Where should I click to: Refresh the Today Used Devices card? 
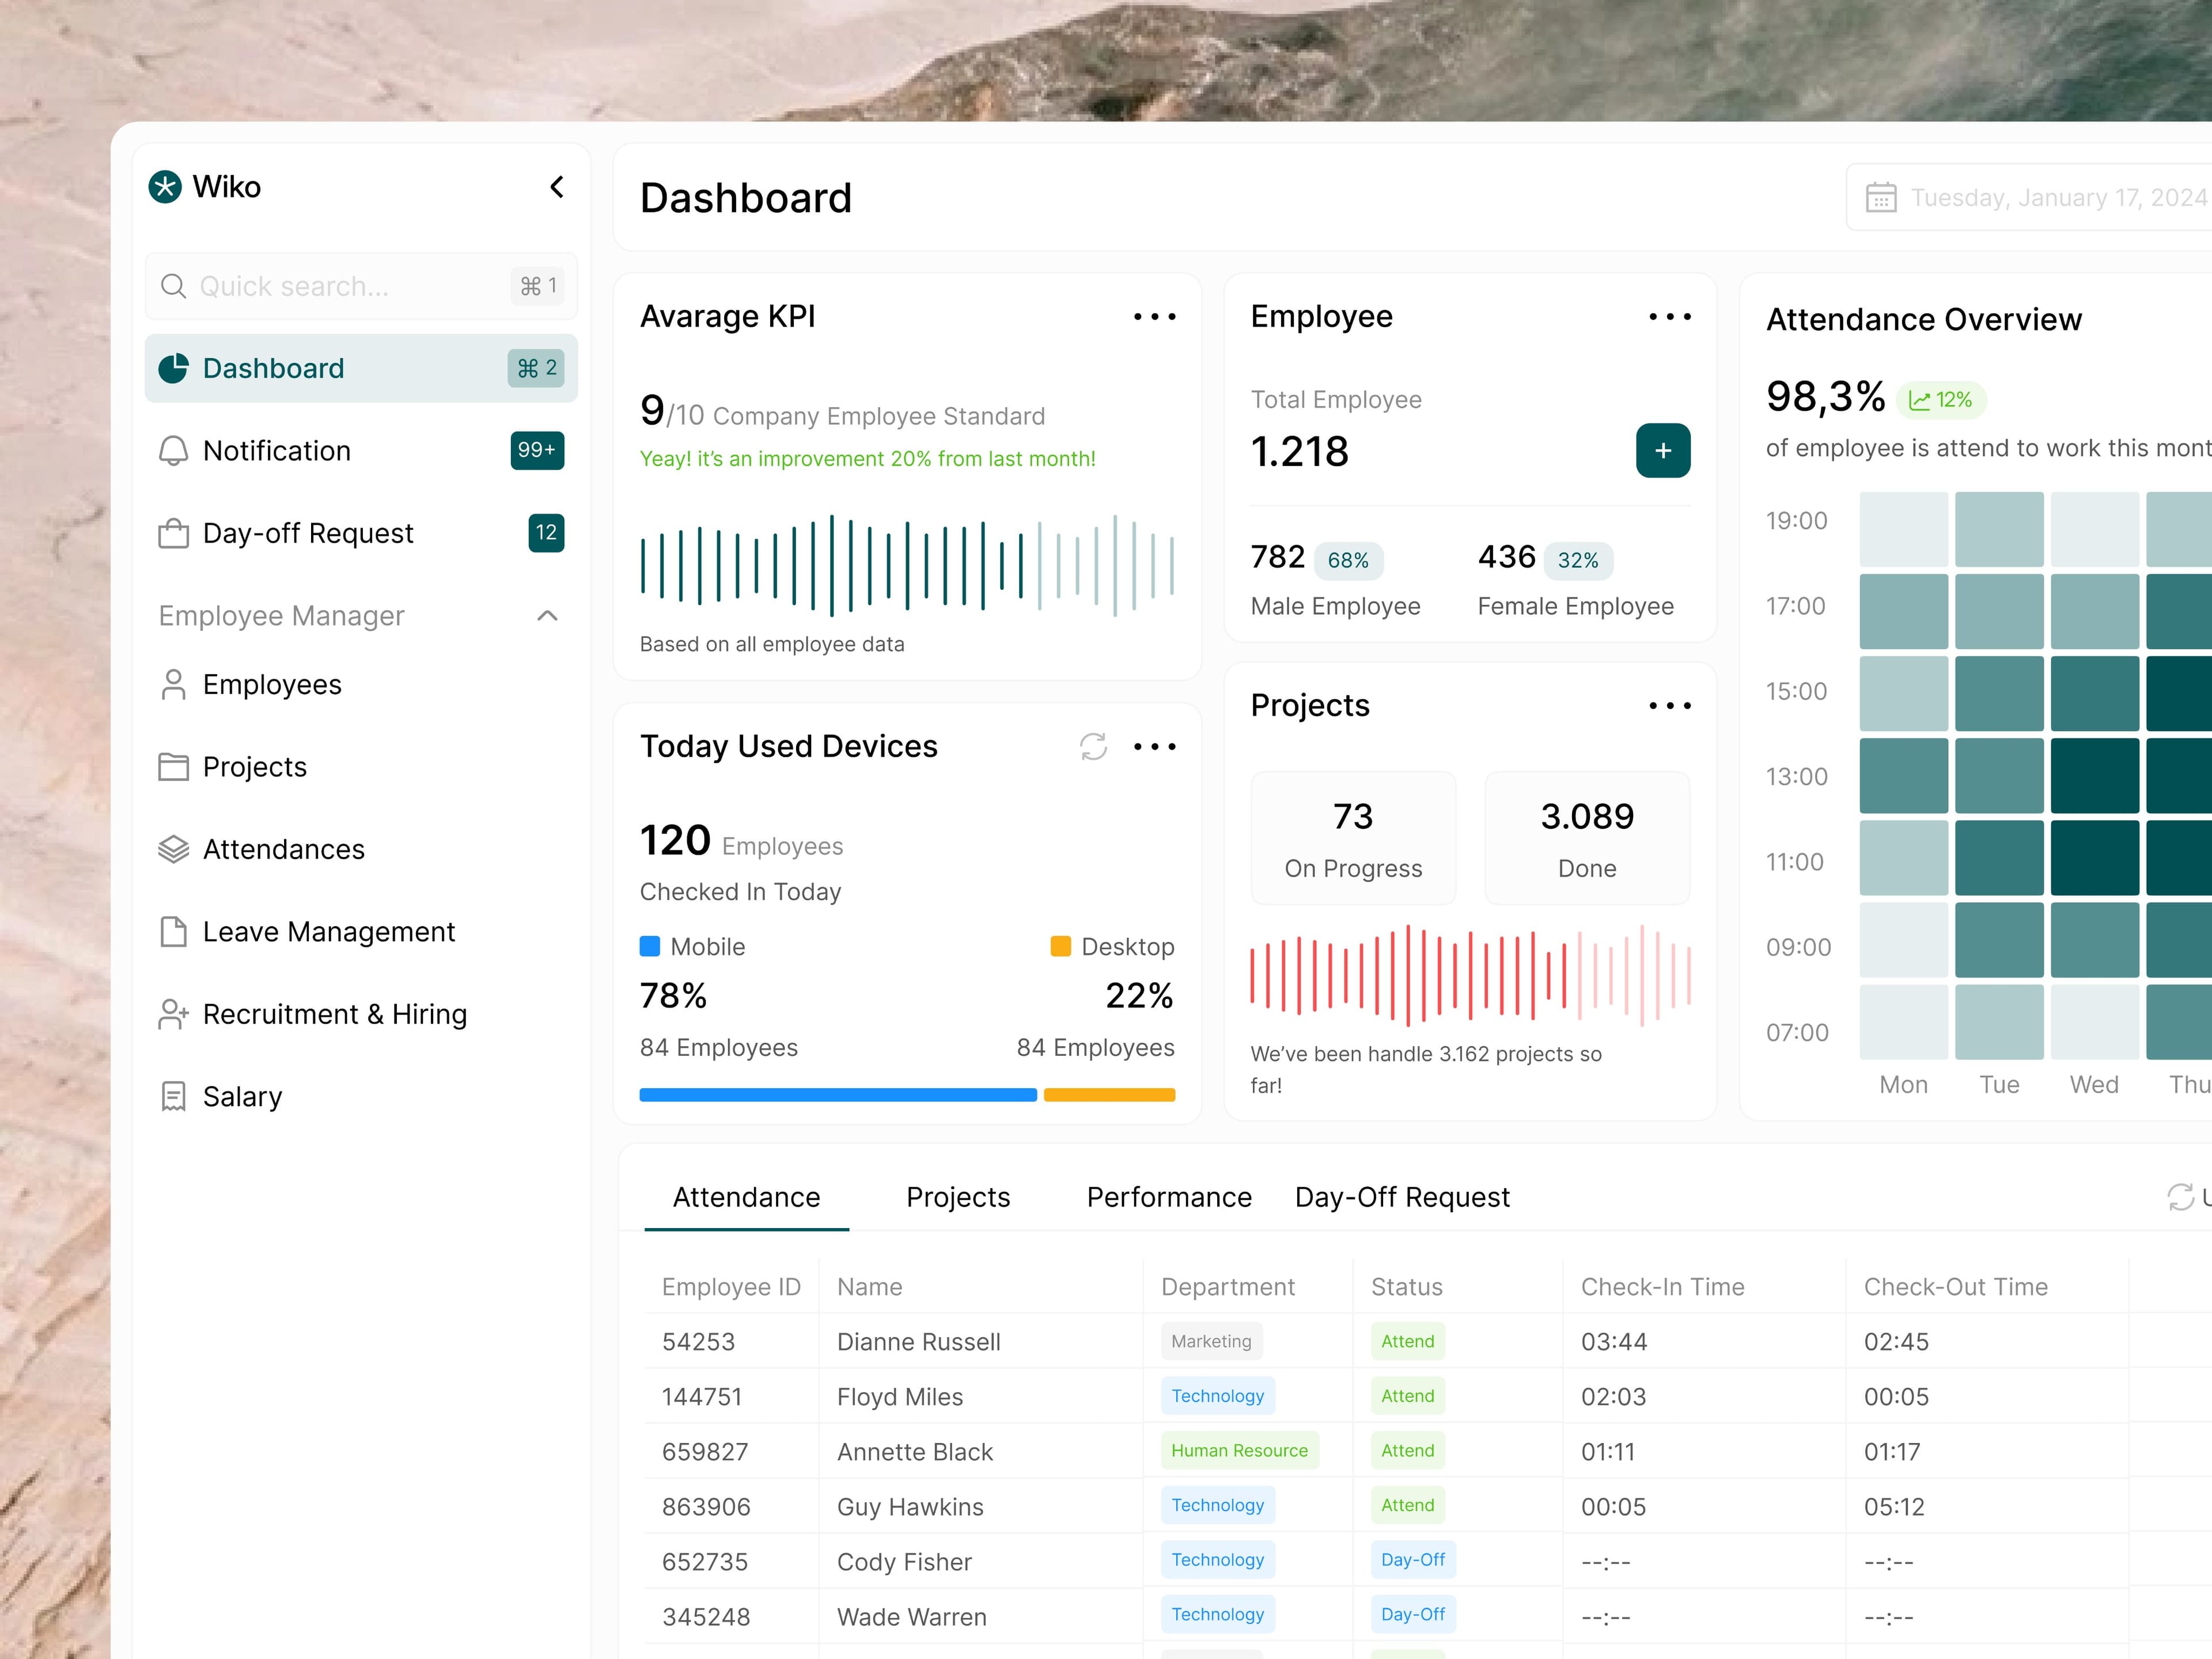tap(1093, 747)
